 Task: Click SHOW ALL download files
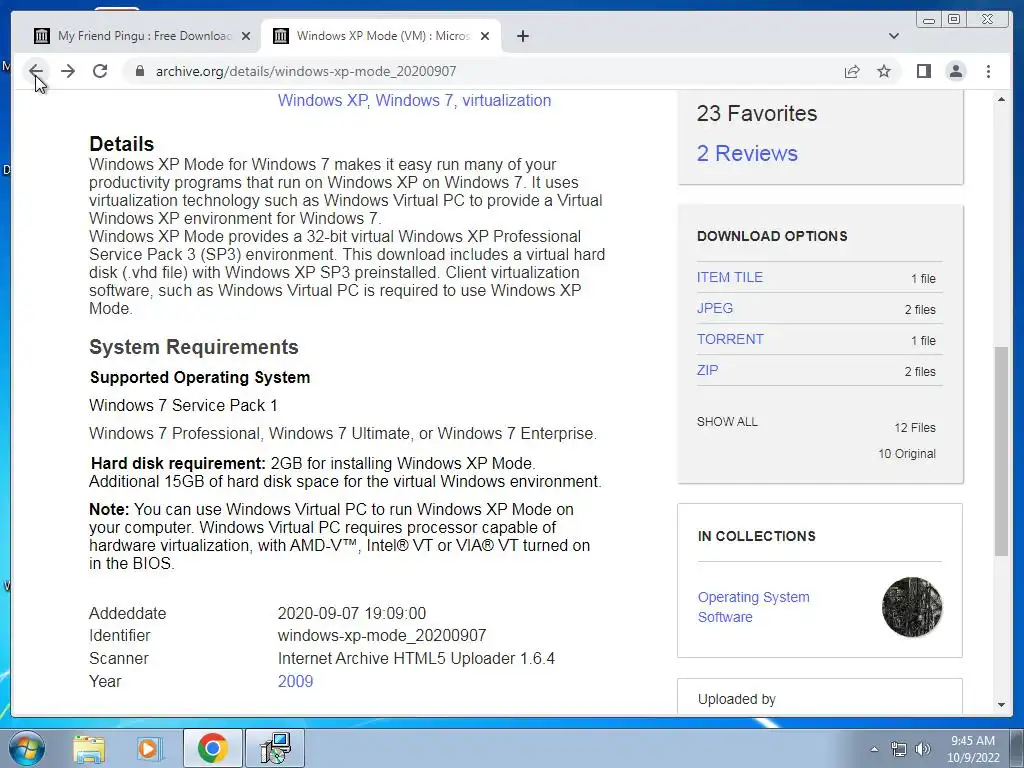pos(727,422)
